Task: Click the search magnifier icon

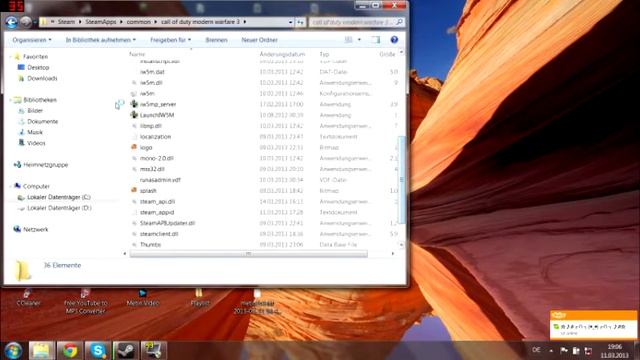Action: [400, 22]
